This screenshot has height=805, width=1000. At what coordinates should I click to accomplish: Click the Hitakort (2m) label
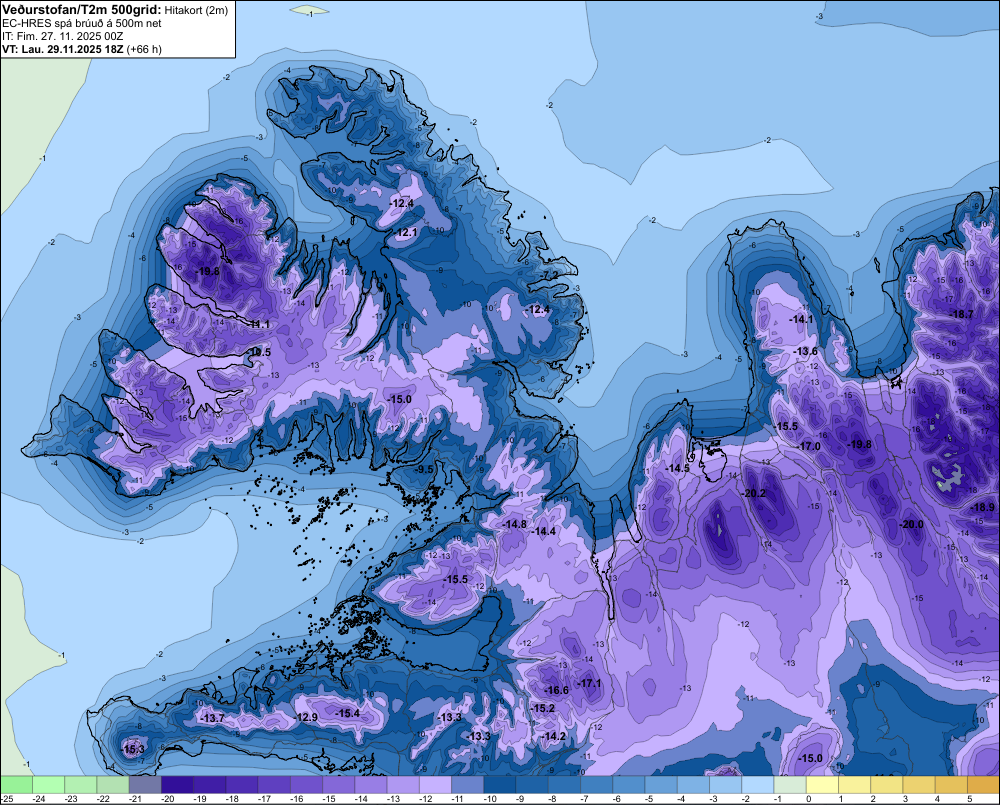(196, 10)
